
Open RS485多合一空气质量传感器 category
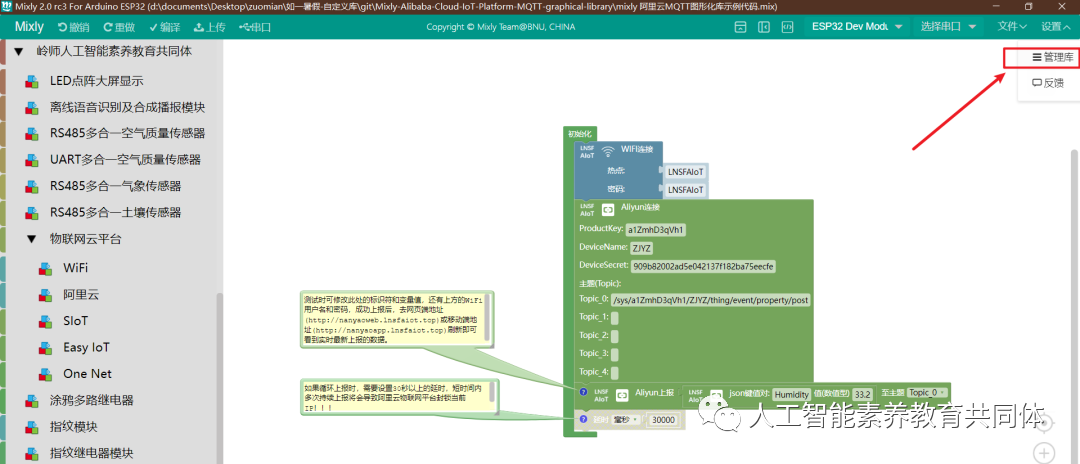127,134
